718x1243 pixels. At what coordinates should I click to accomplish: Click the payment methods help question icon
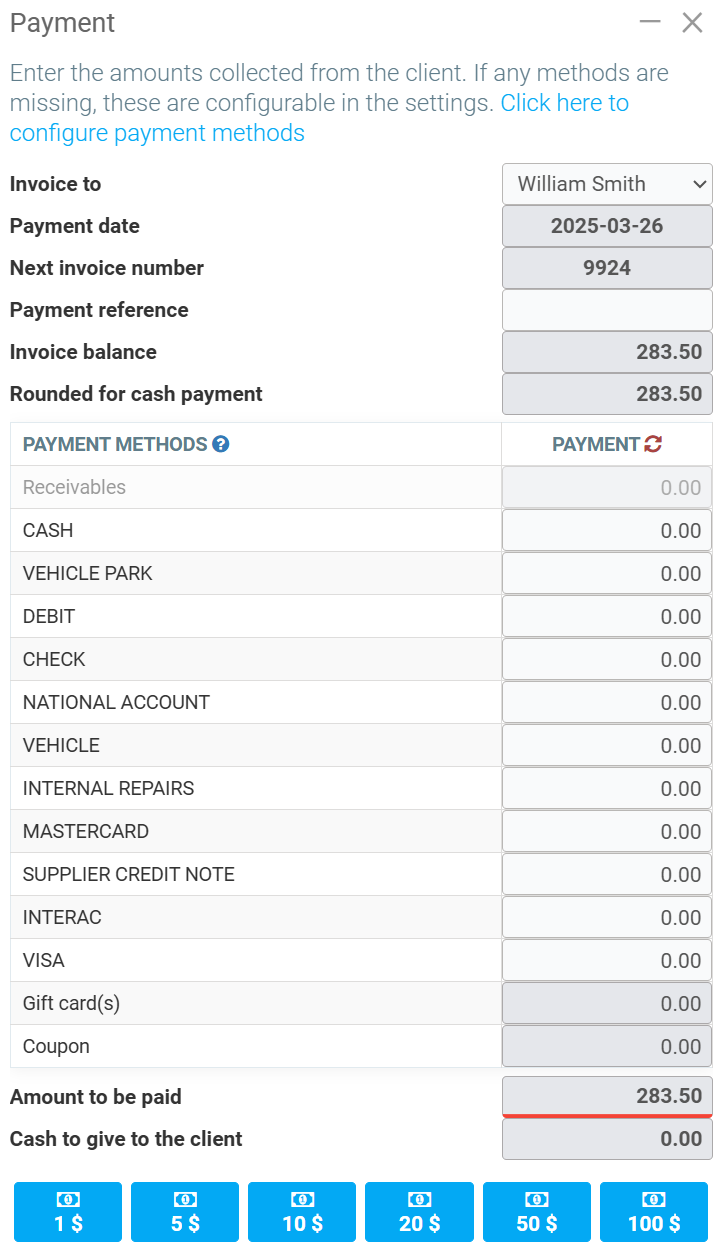coord(221,444)
